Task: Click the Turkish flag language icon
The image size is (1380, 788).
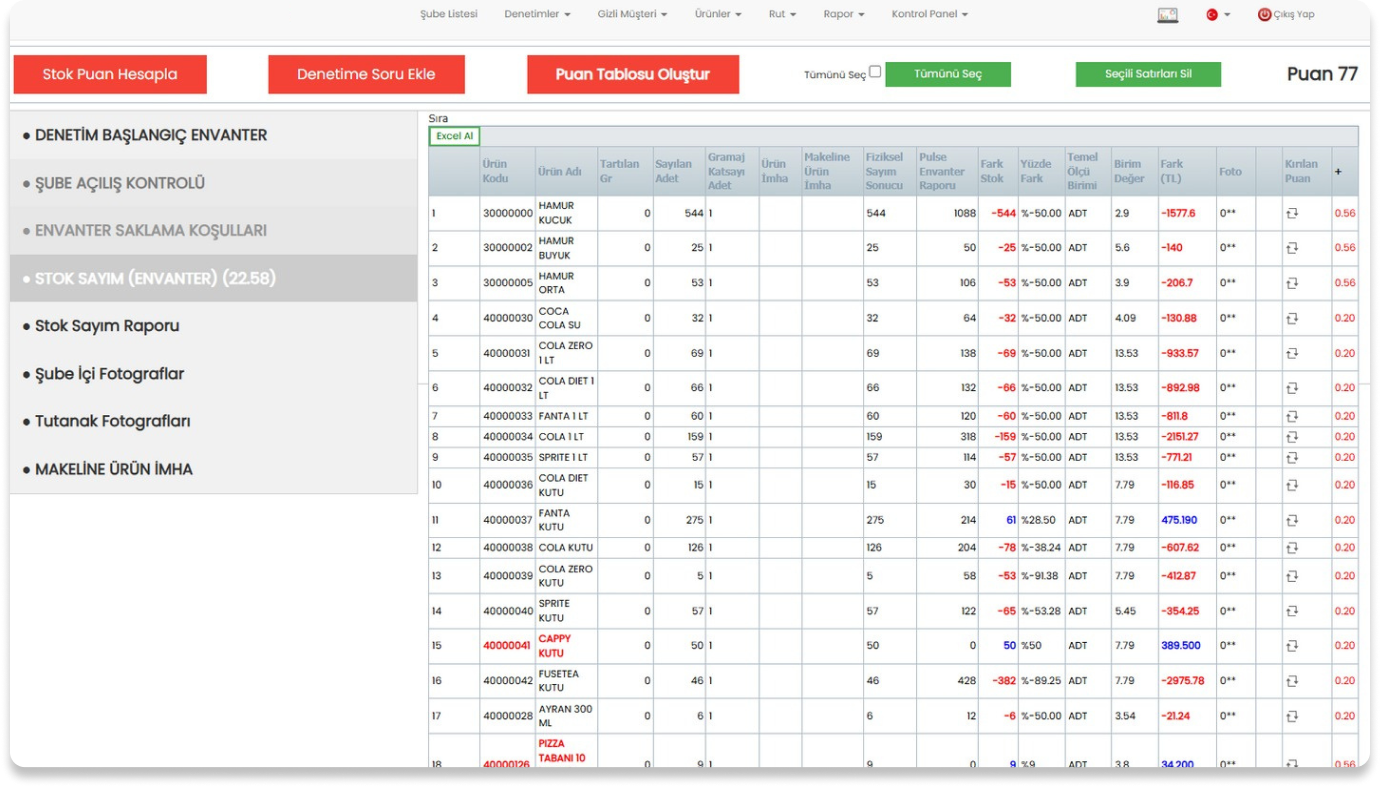Action: point(1212,15)
